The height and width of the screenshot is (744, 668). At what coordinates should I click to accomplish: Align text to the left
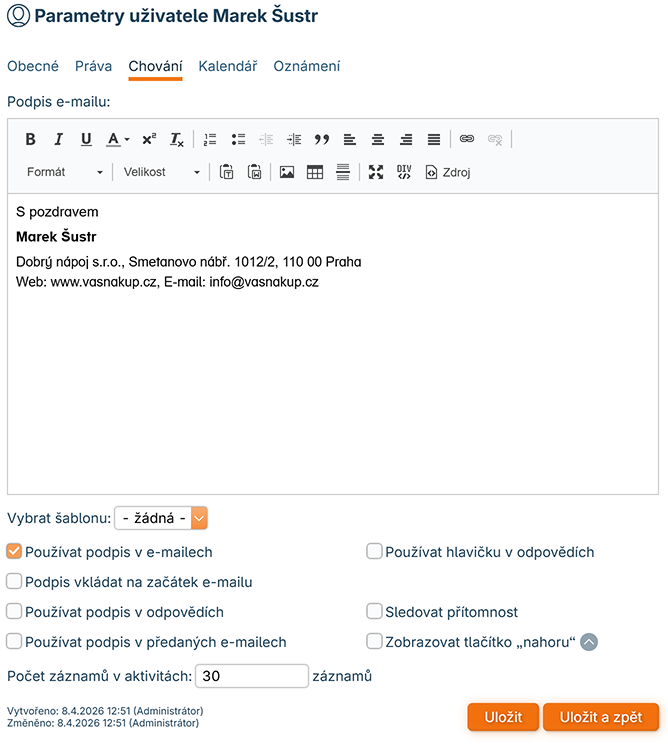[x=350, y=140]
